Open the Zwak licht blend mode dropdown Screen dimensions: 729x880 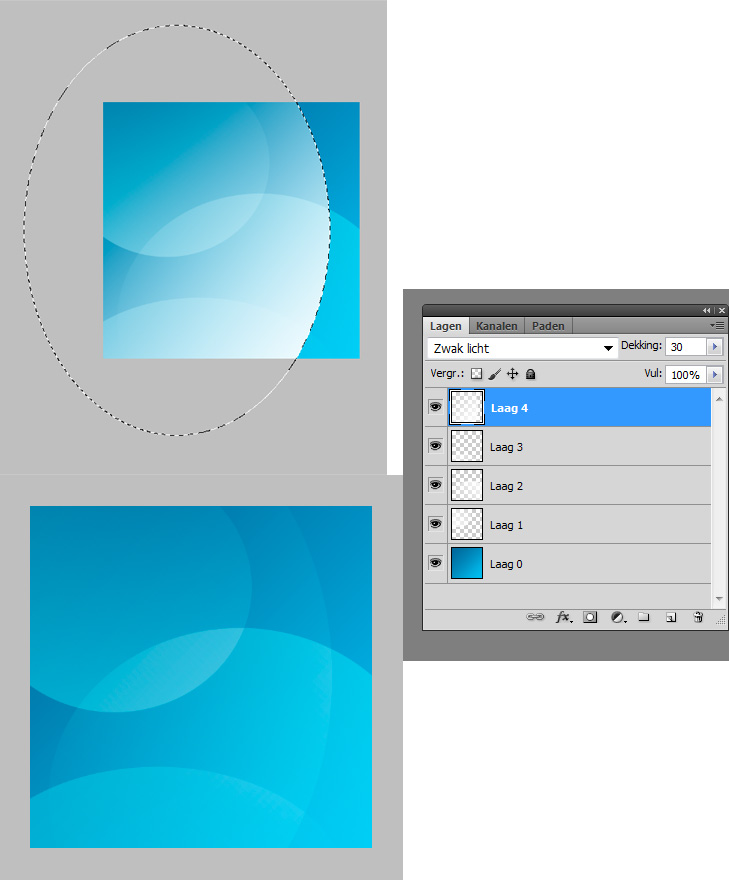point(522,349)
